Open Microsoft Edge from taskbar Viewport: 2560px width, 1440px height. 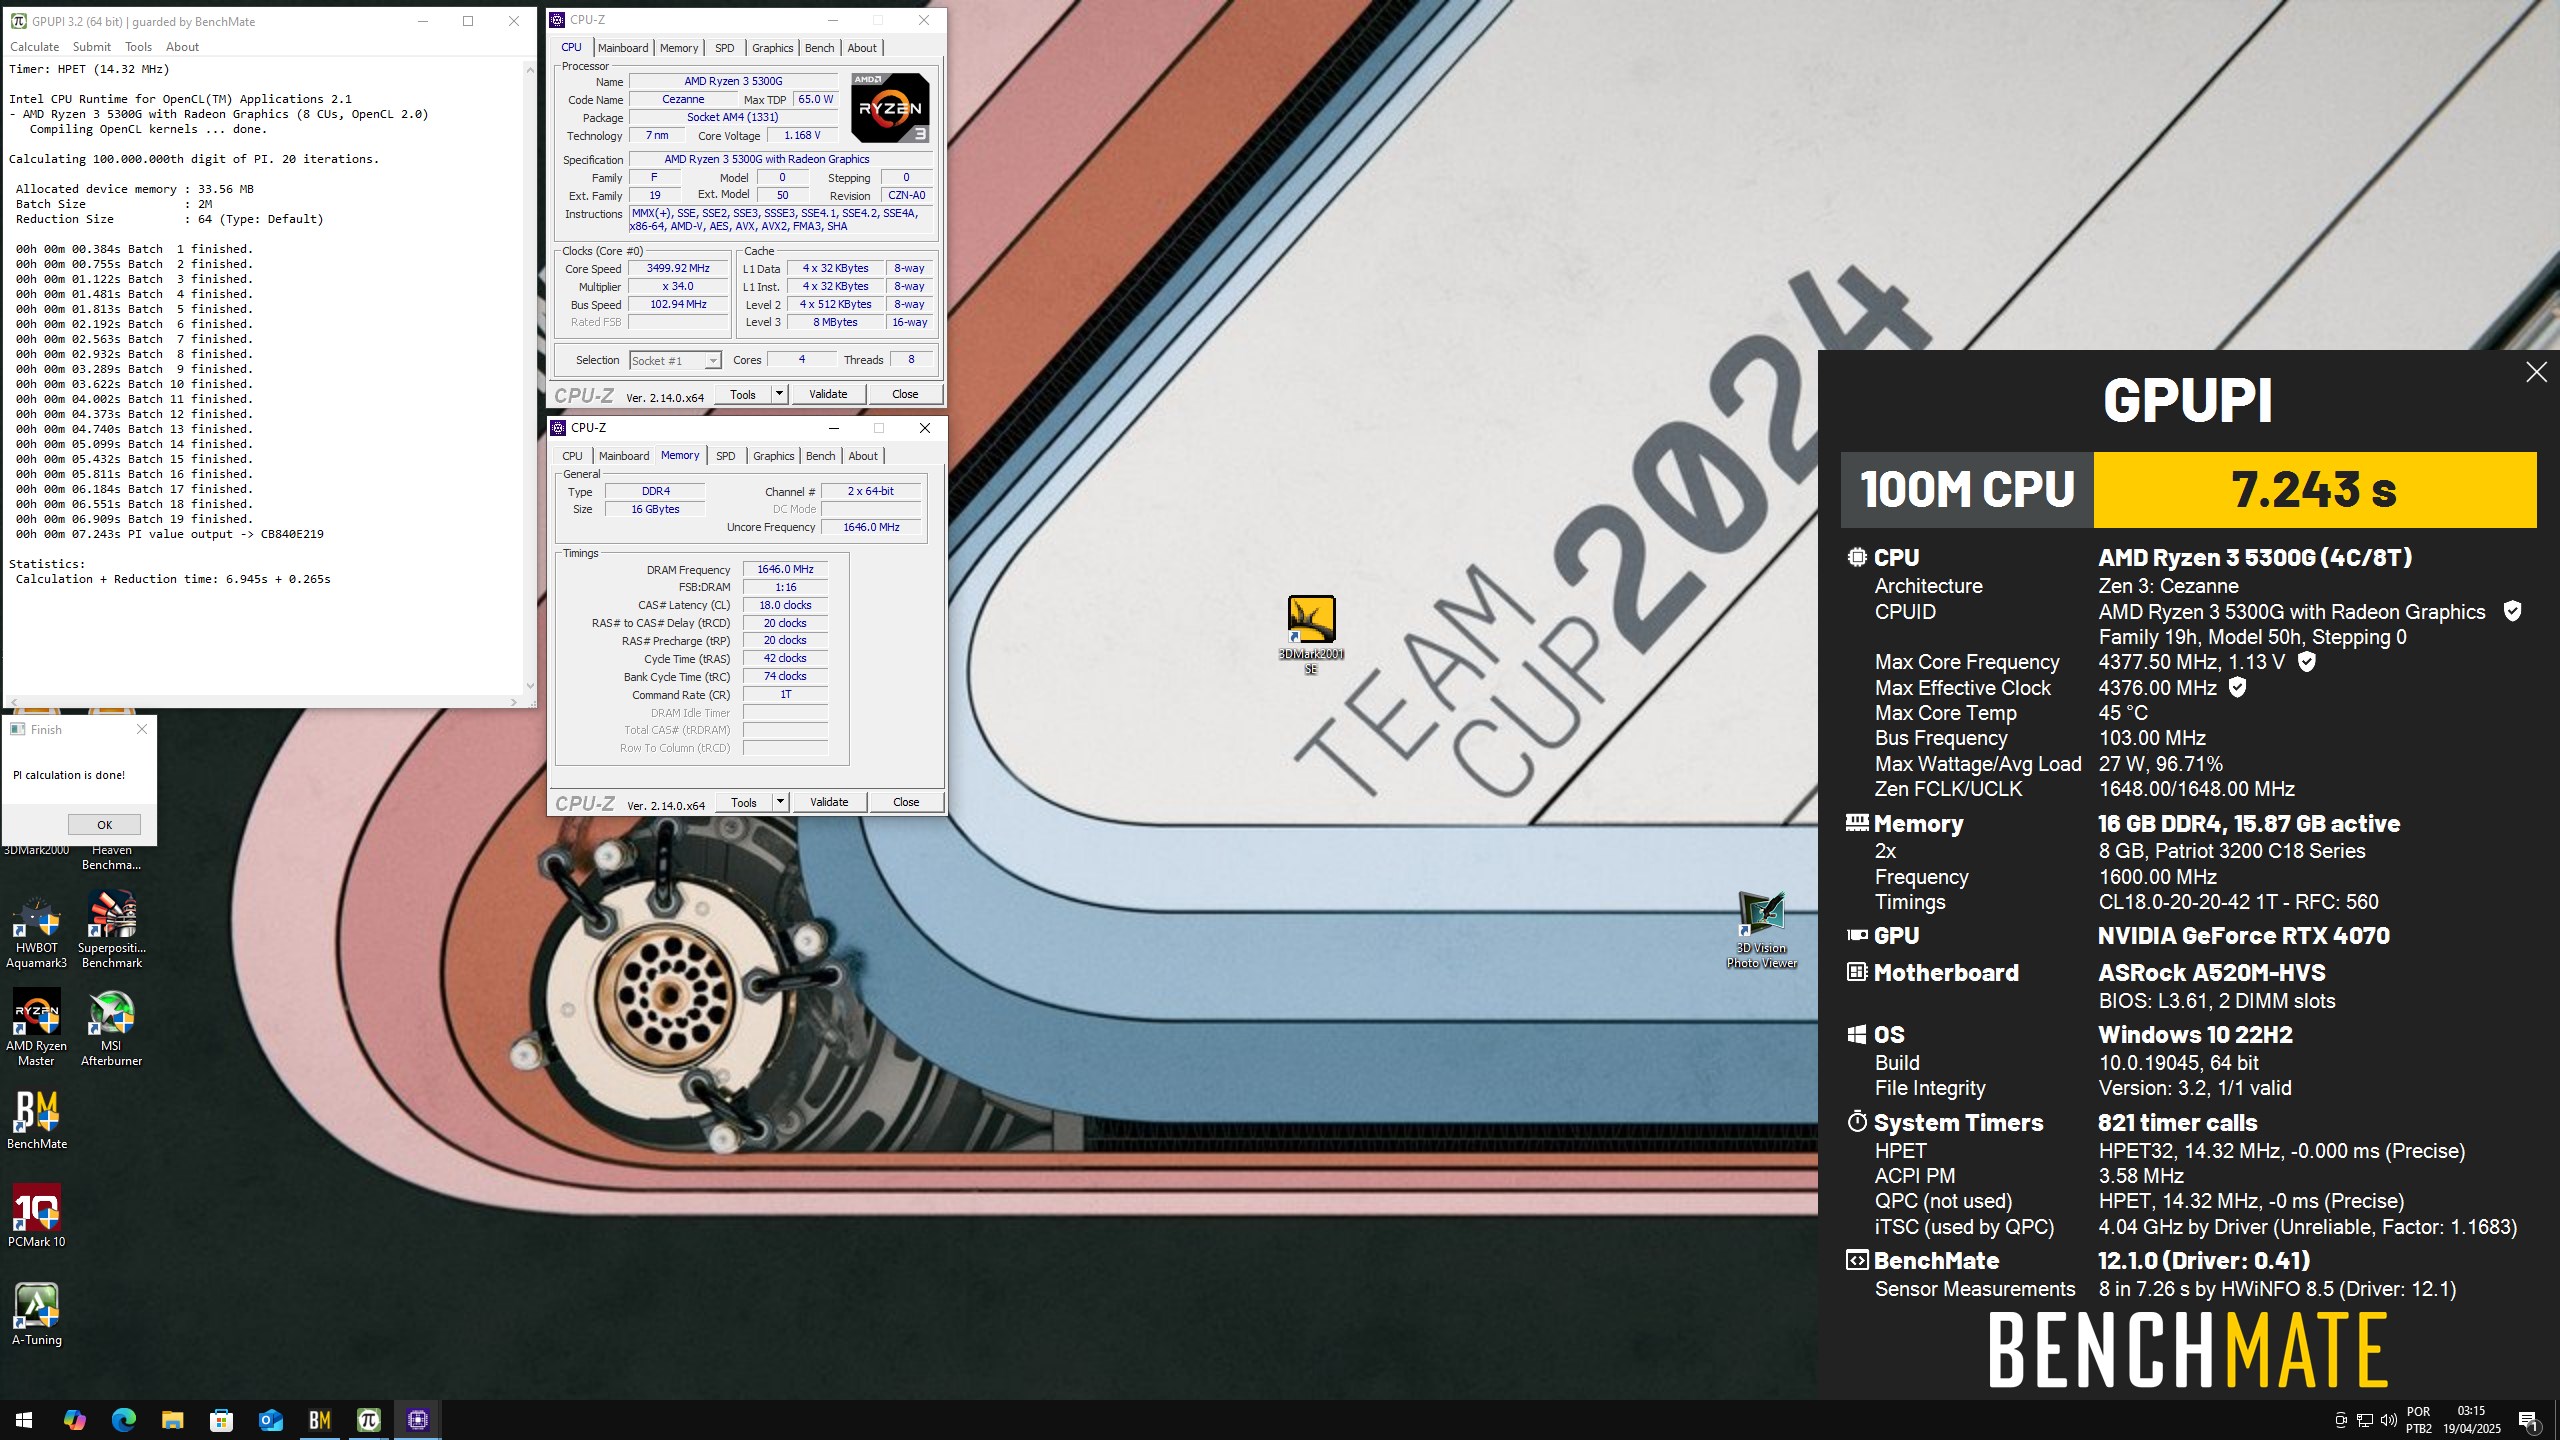pos(123,1419)
